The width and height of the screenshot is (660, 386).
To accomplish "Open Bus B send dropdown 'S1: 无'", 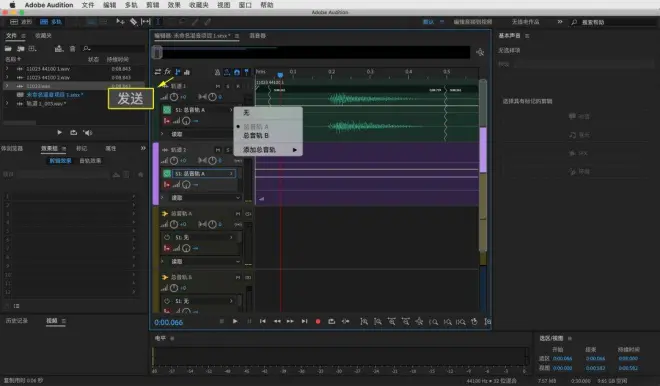I will [204, 301].
